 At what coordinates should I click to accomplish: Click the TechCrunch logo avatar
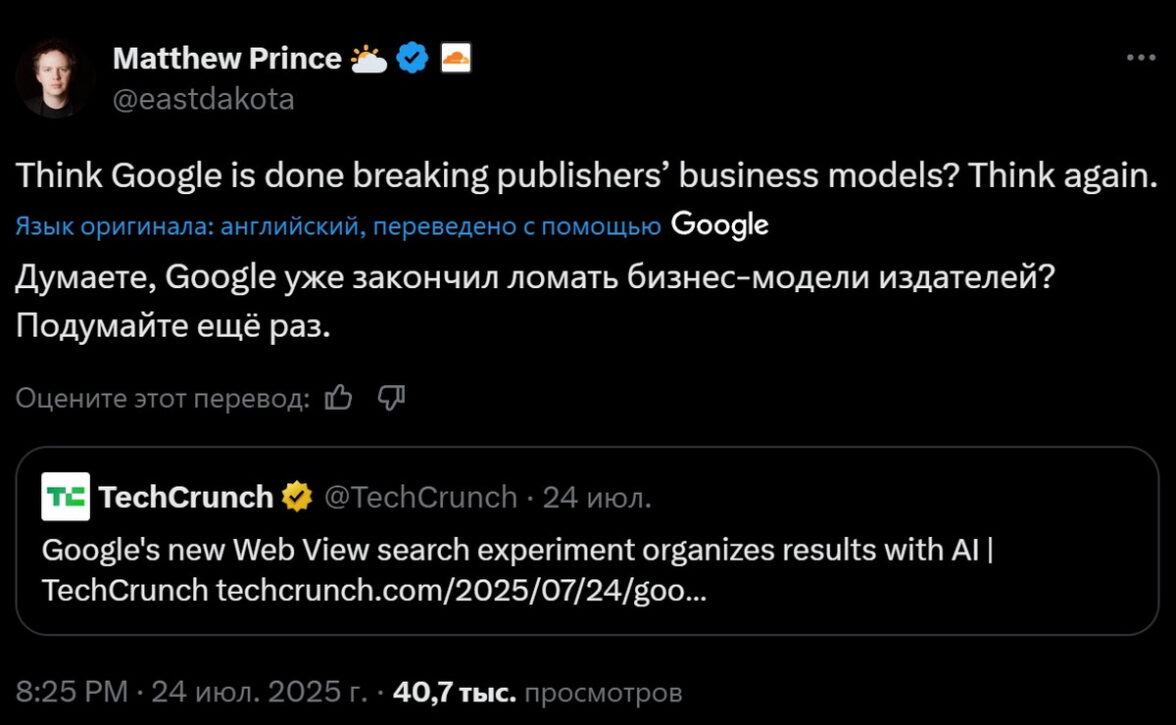[65, 497]
